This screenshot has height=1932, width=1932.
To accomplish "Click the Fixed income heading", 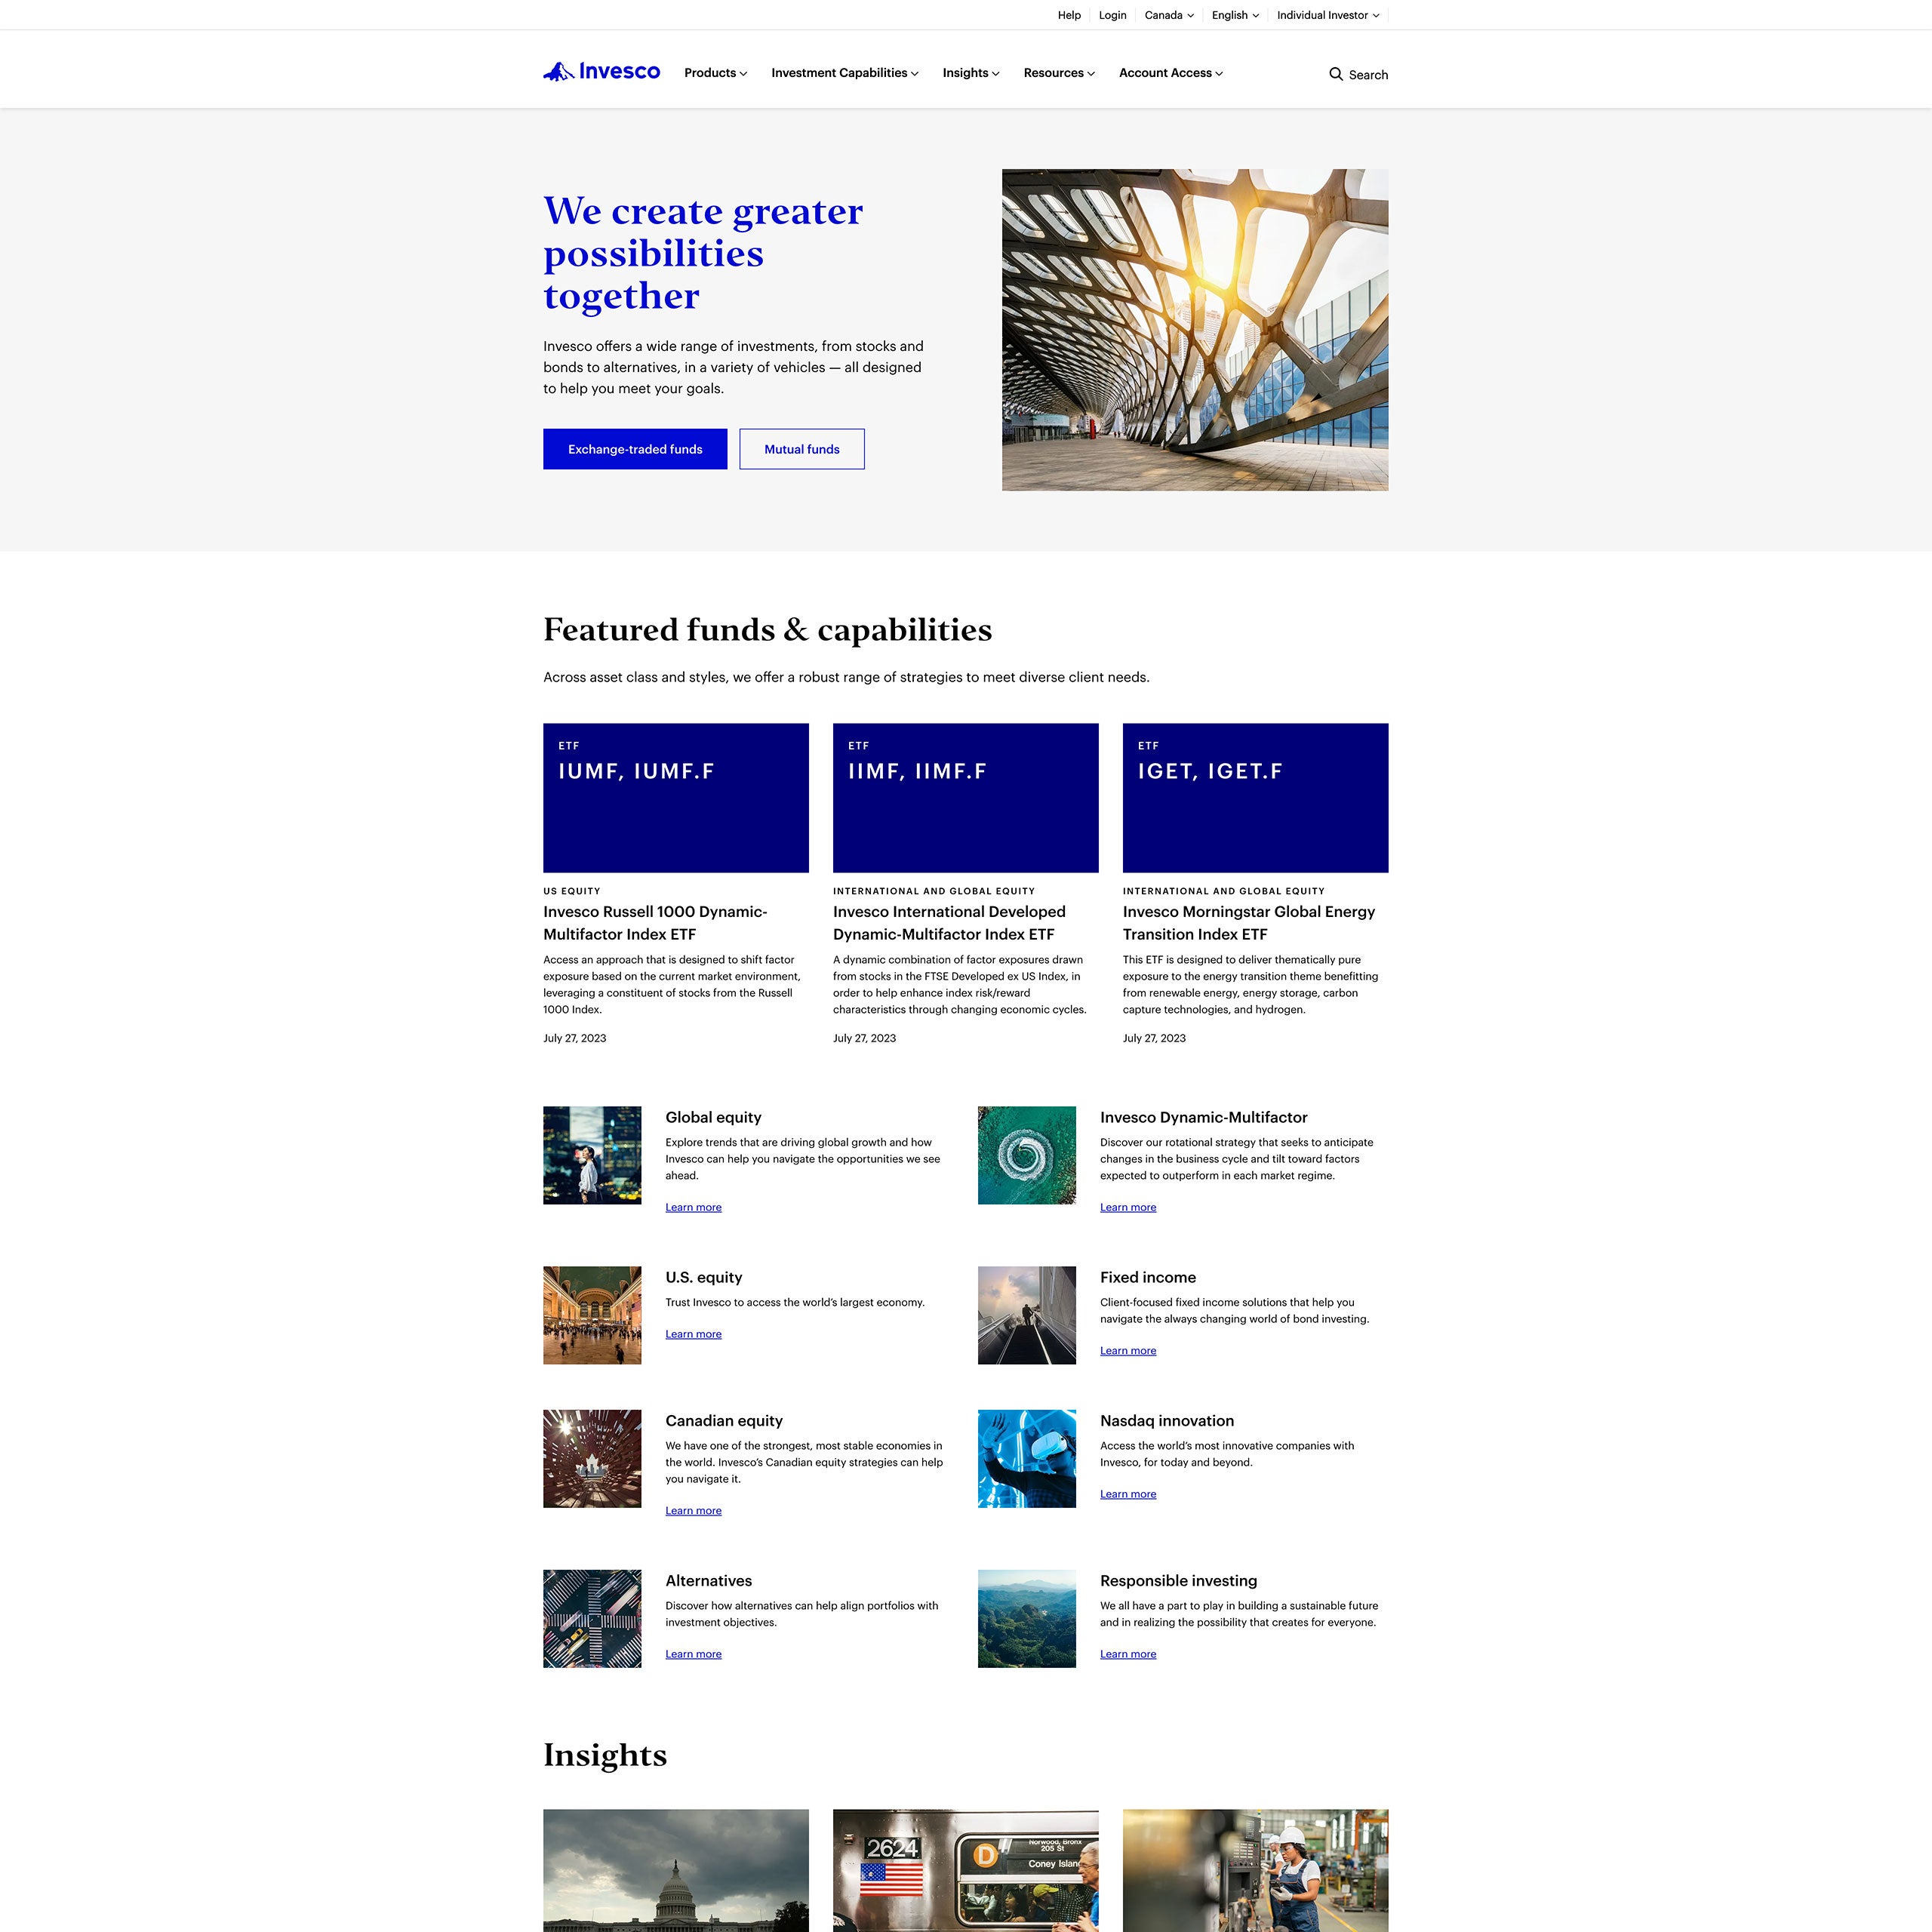I will 1148,1277.
